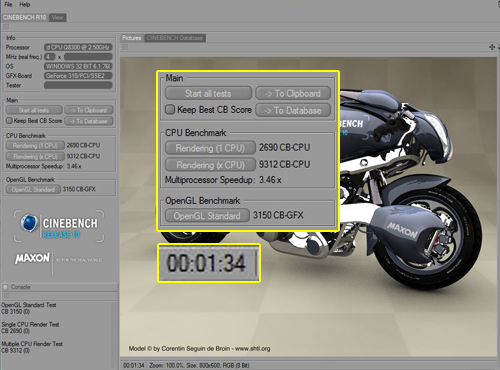Click the move-view cross arrows icon

pyautogui.click(x=492, y=47)
